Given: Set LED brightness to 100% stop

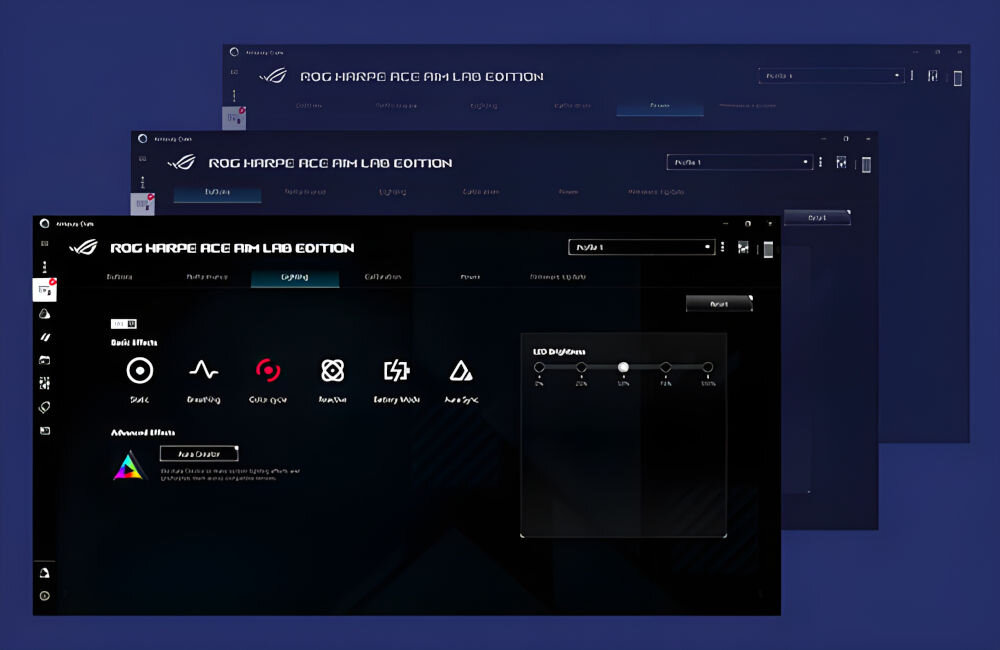Looking at the screenshot, I should (707, 367).
